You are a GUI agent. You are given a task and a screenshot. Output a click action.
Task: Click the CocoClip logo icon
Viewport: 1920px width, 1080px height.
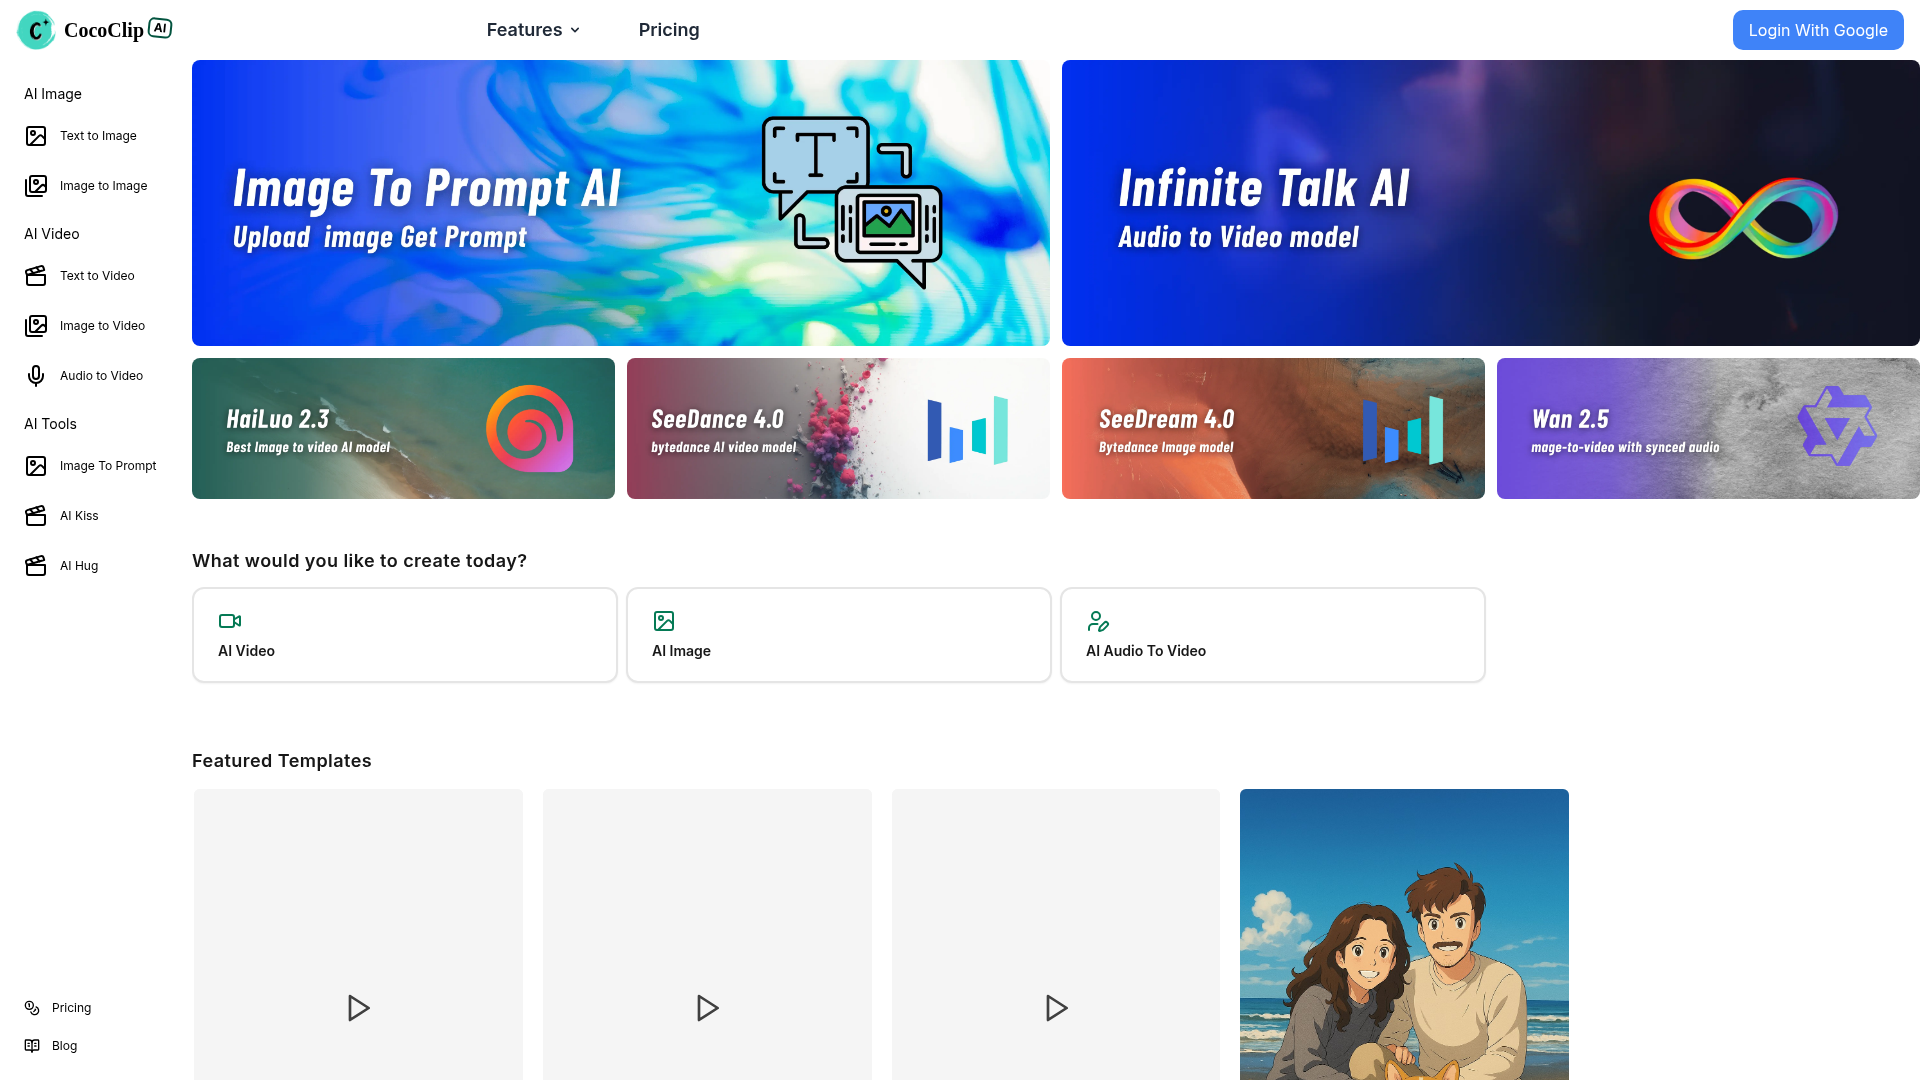(x=36, y=30)
